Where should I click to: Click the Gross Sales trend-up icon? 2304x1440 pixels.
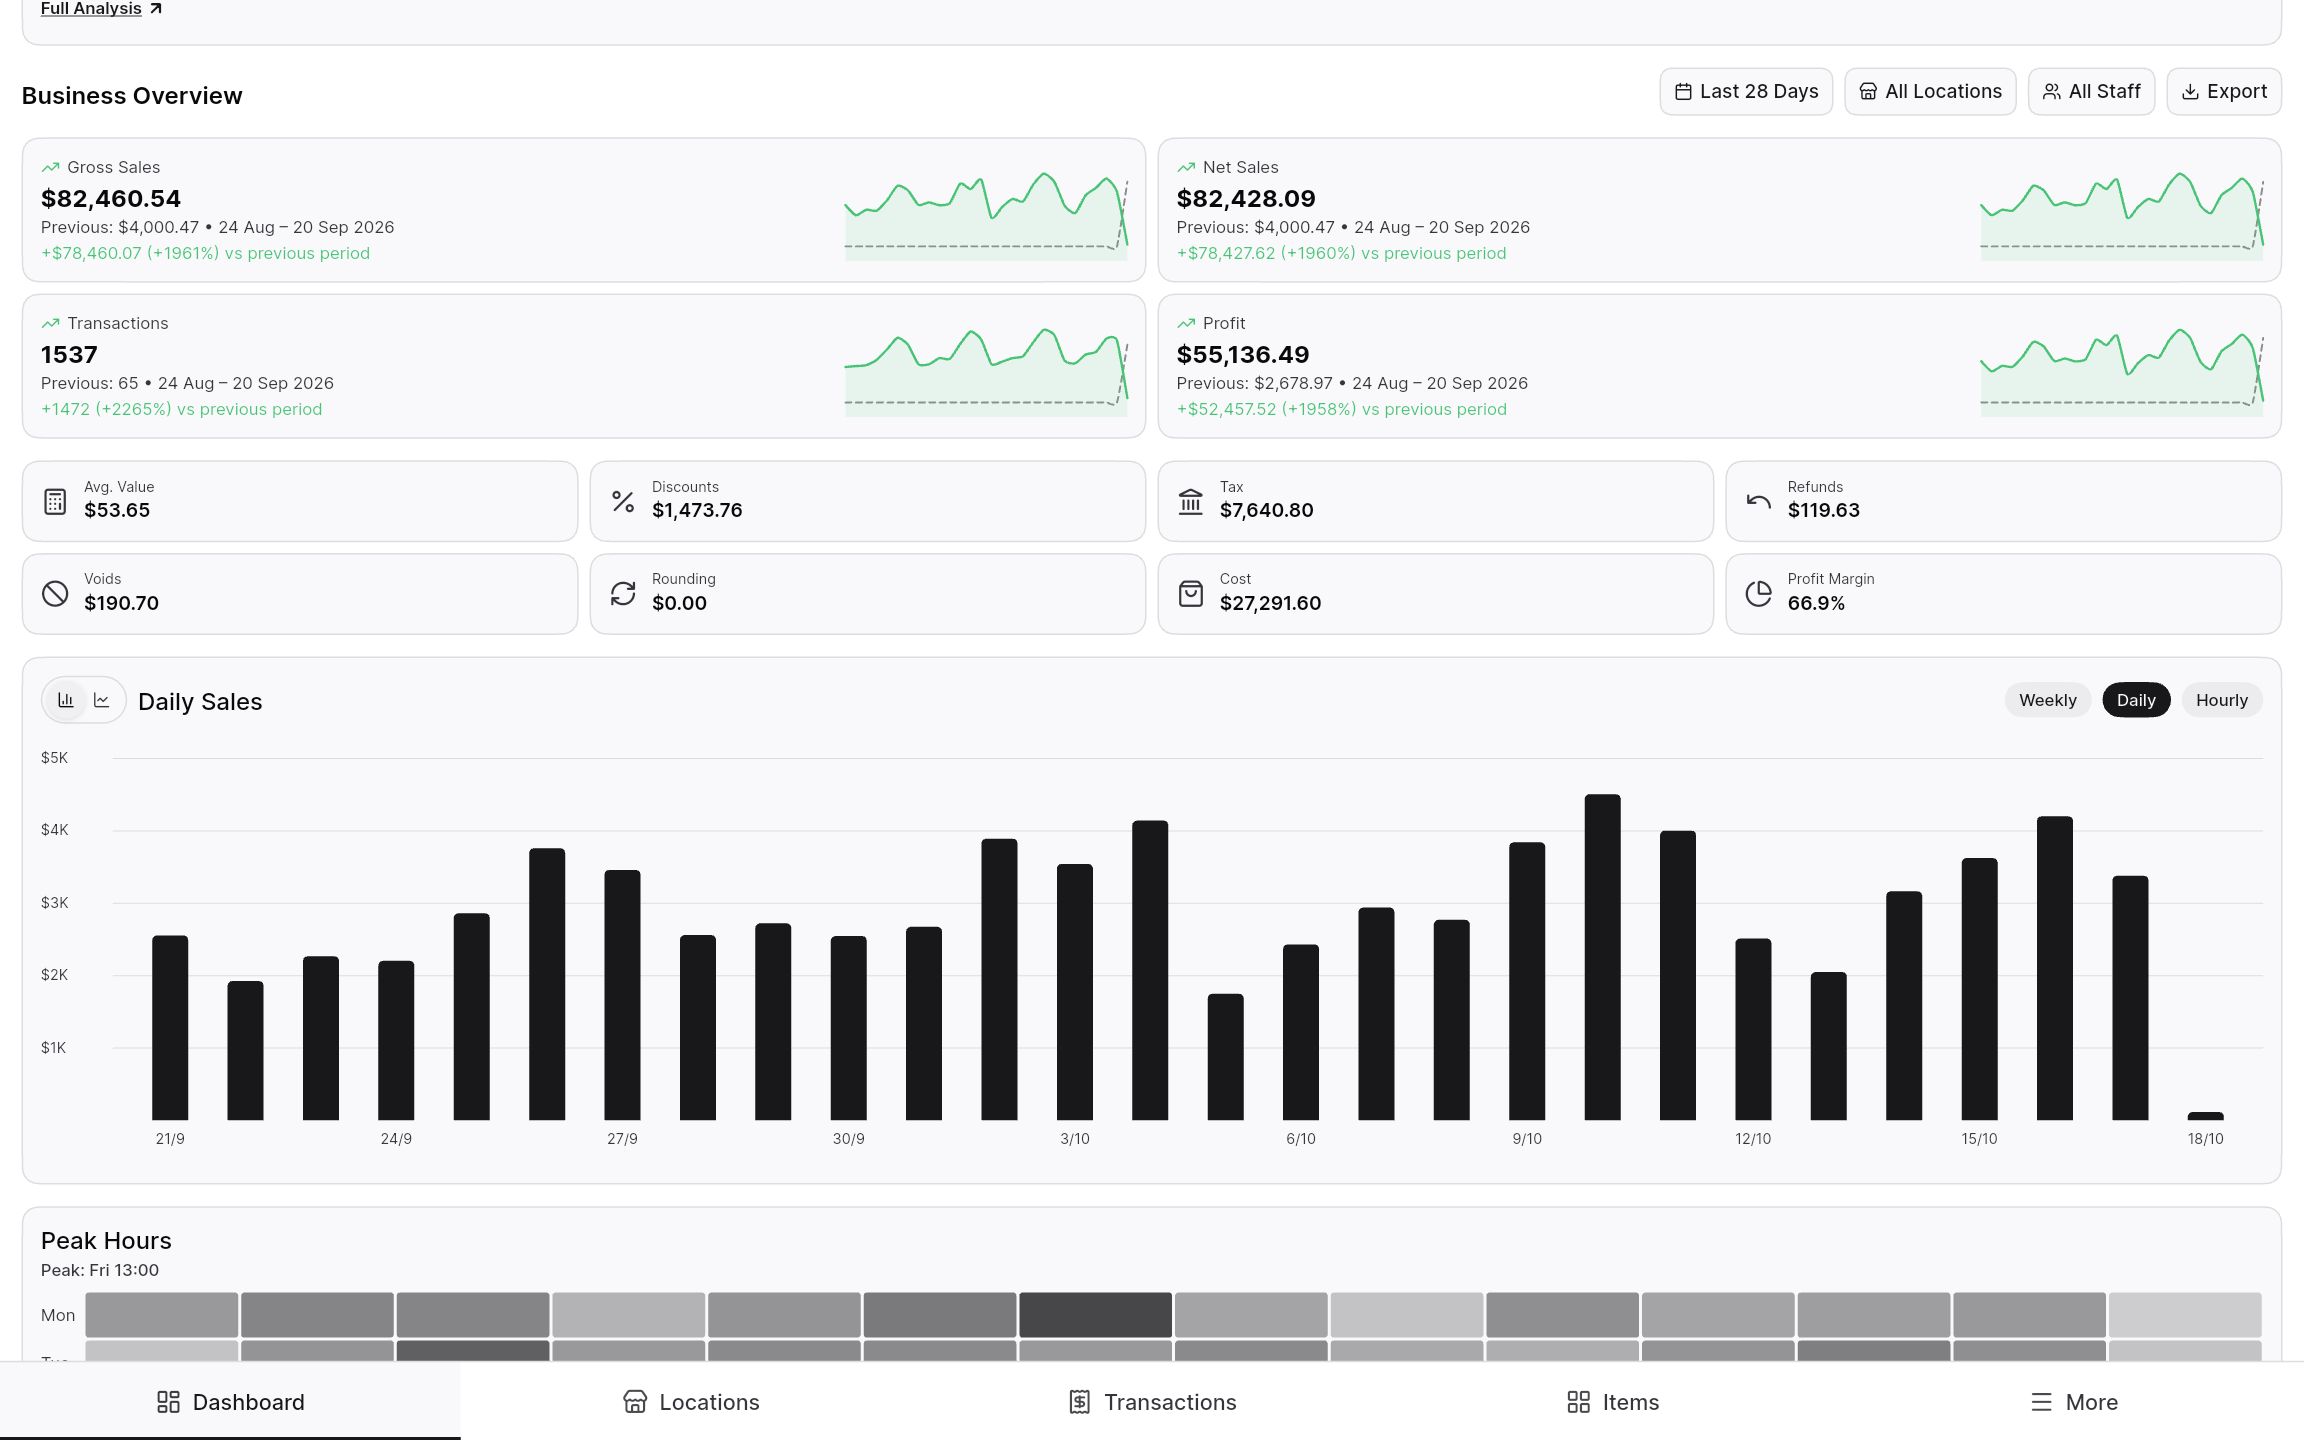[50, 167]
